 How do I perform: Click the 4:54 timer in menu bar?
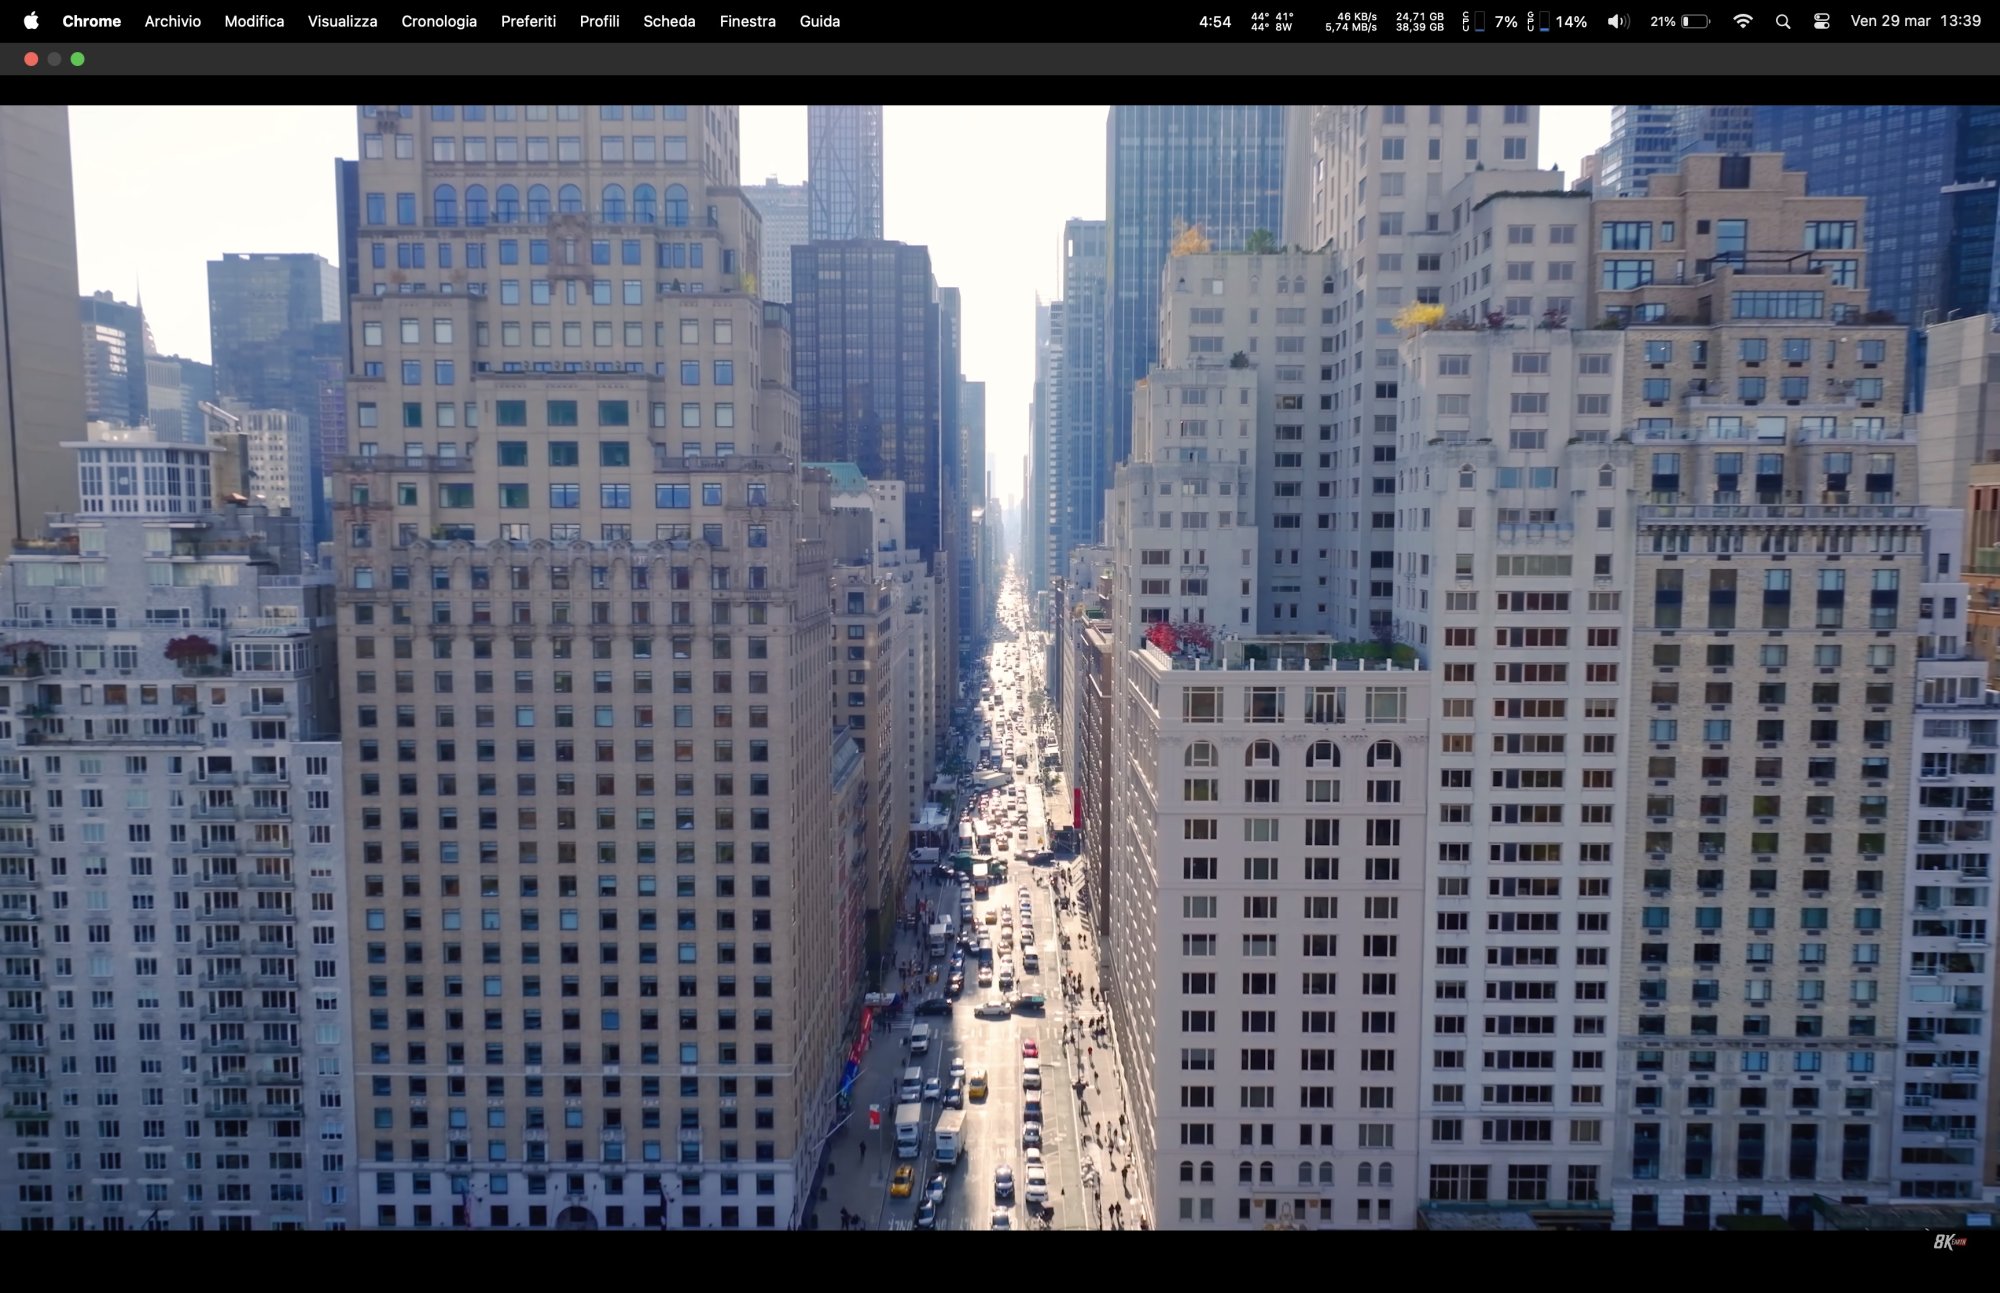[1214, 21]
